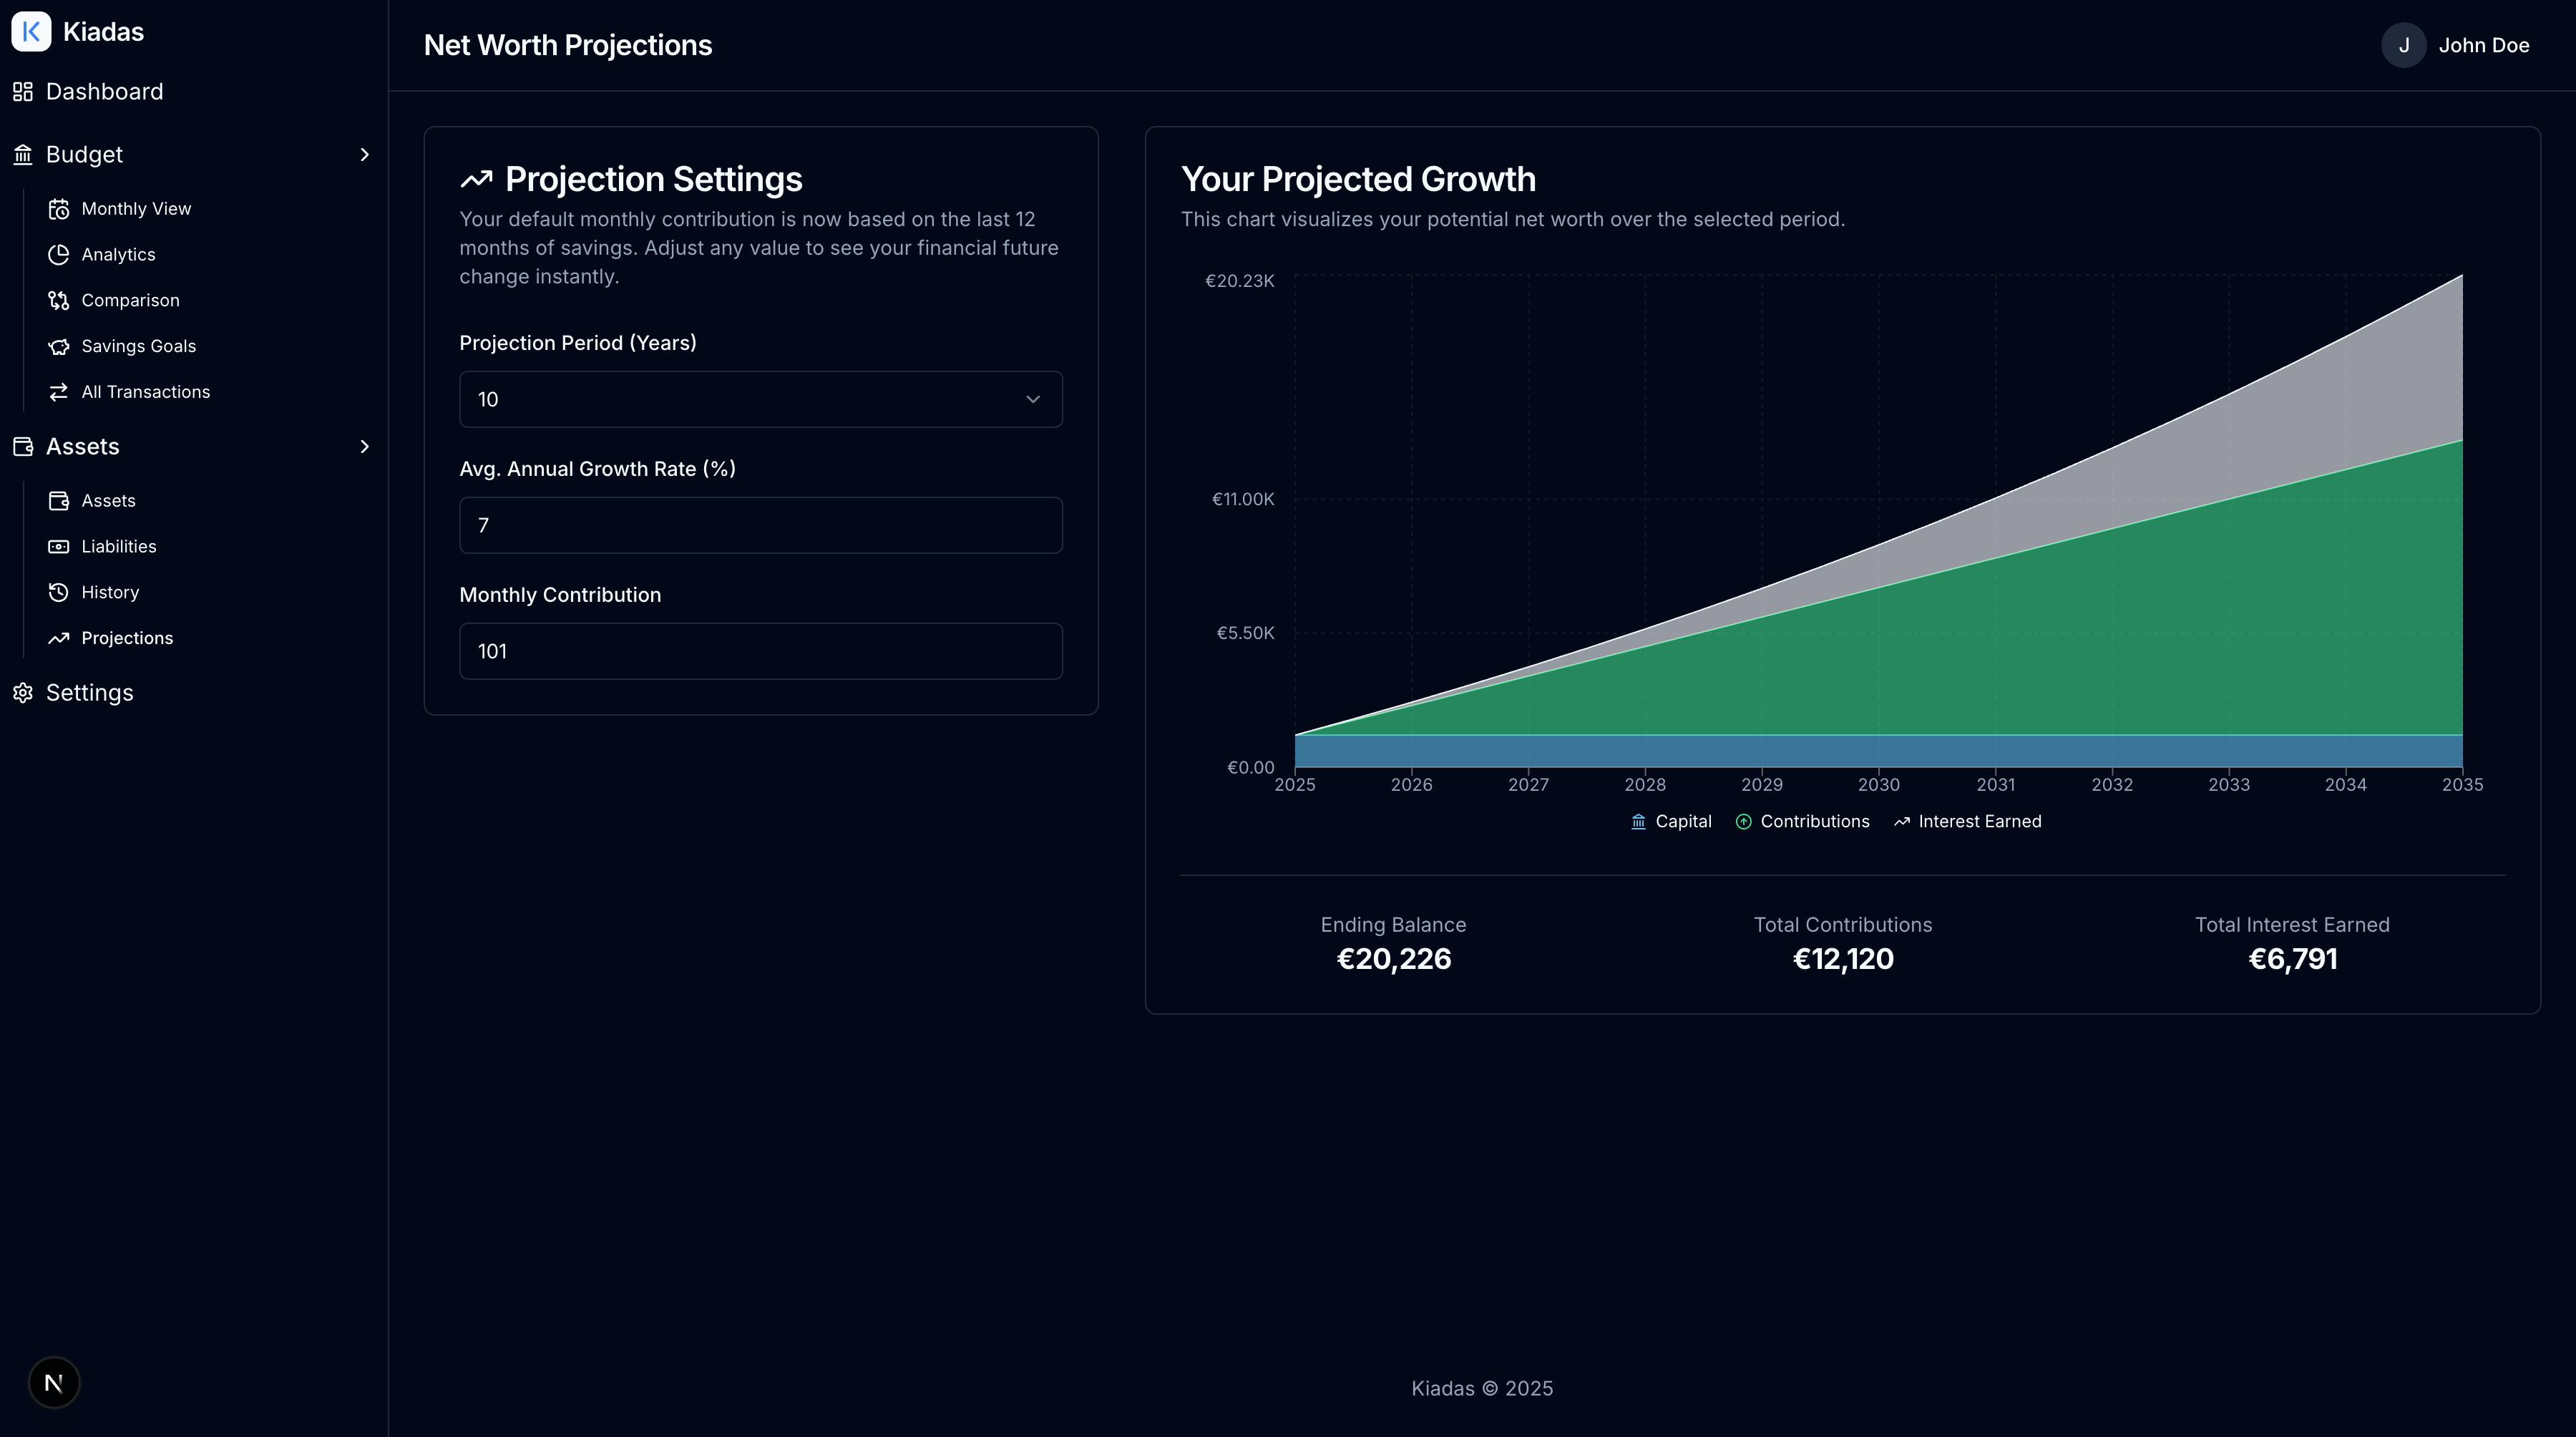Open the Savings Goals page
The image size is (2576, 1437).
coord(138,346)
